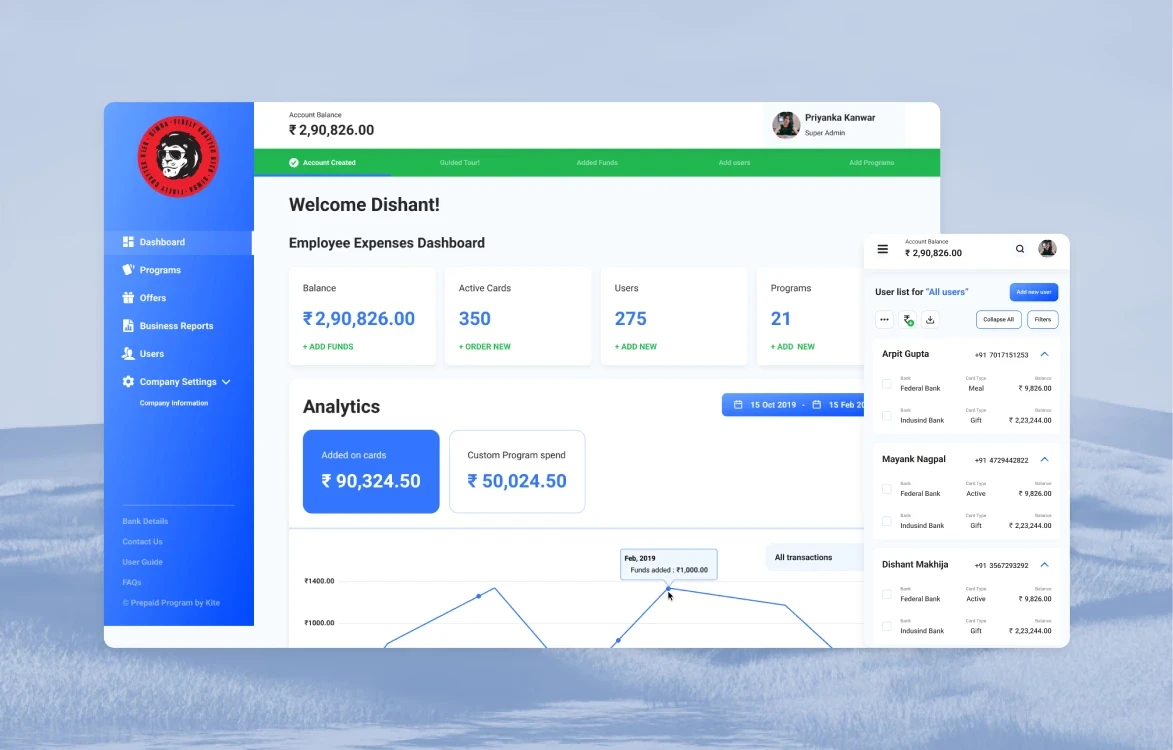Click + ADD NEW under Programs
This screenshot has width=1173, height=750.
coord(793,347)
